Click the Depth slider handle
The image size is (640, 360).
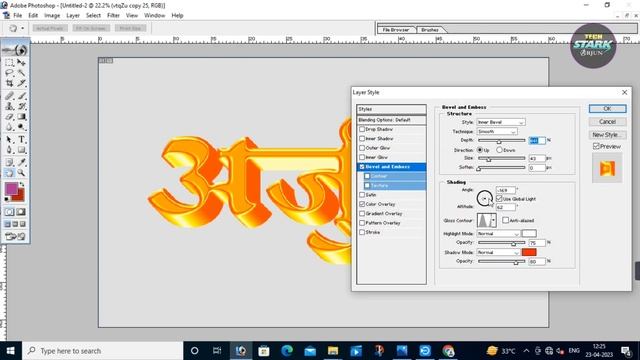[x=498, y=142]
